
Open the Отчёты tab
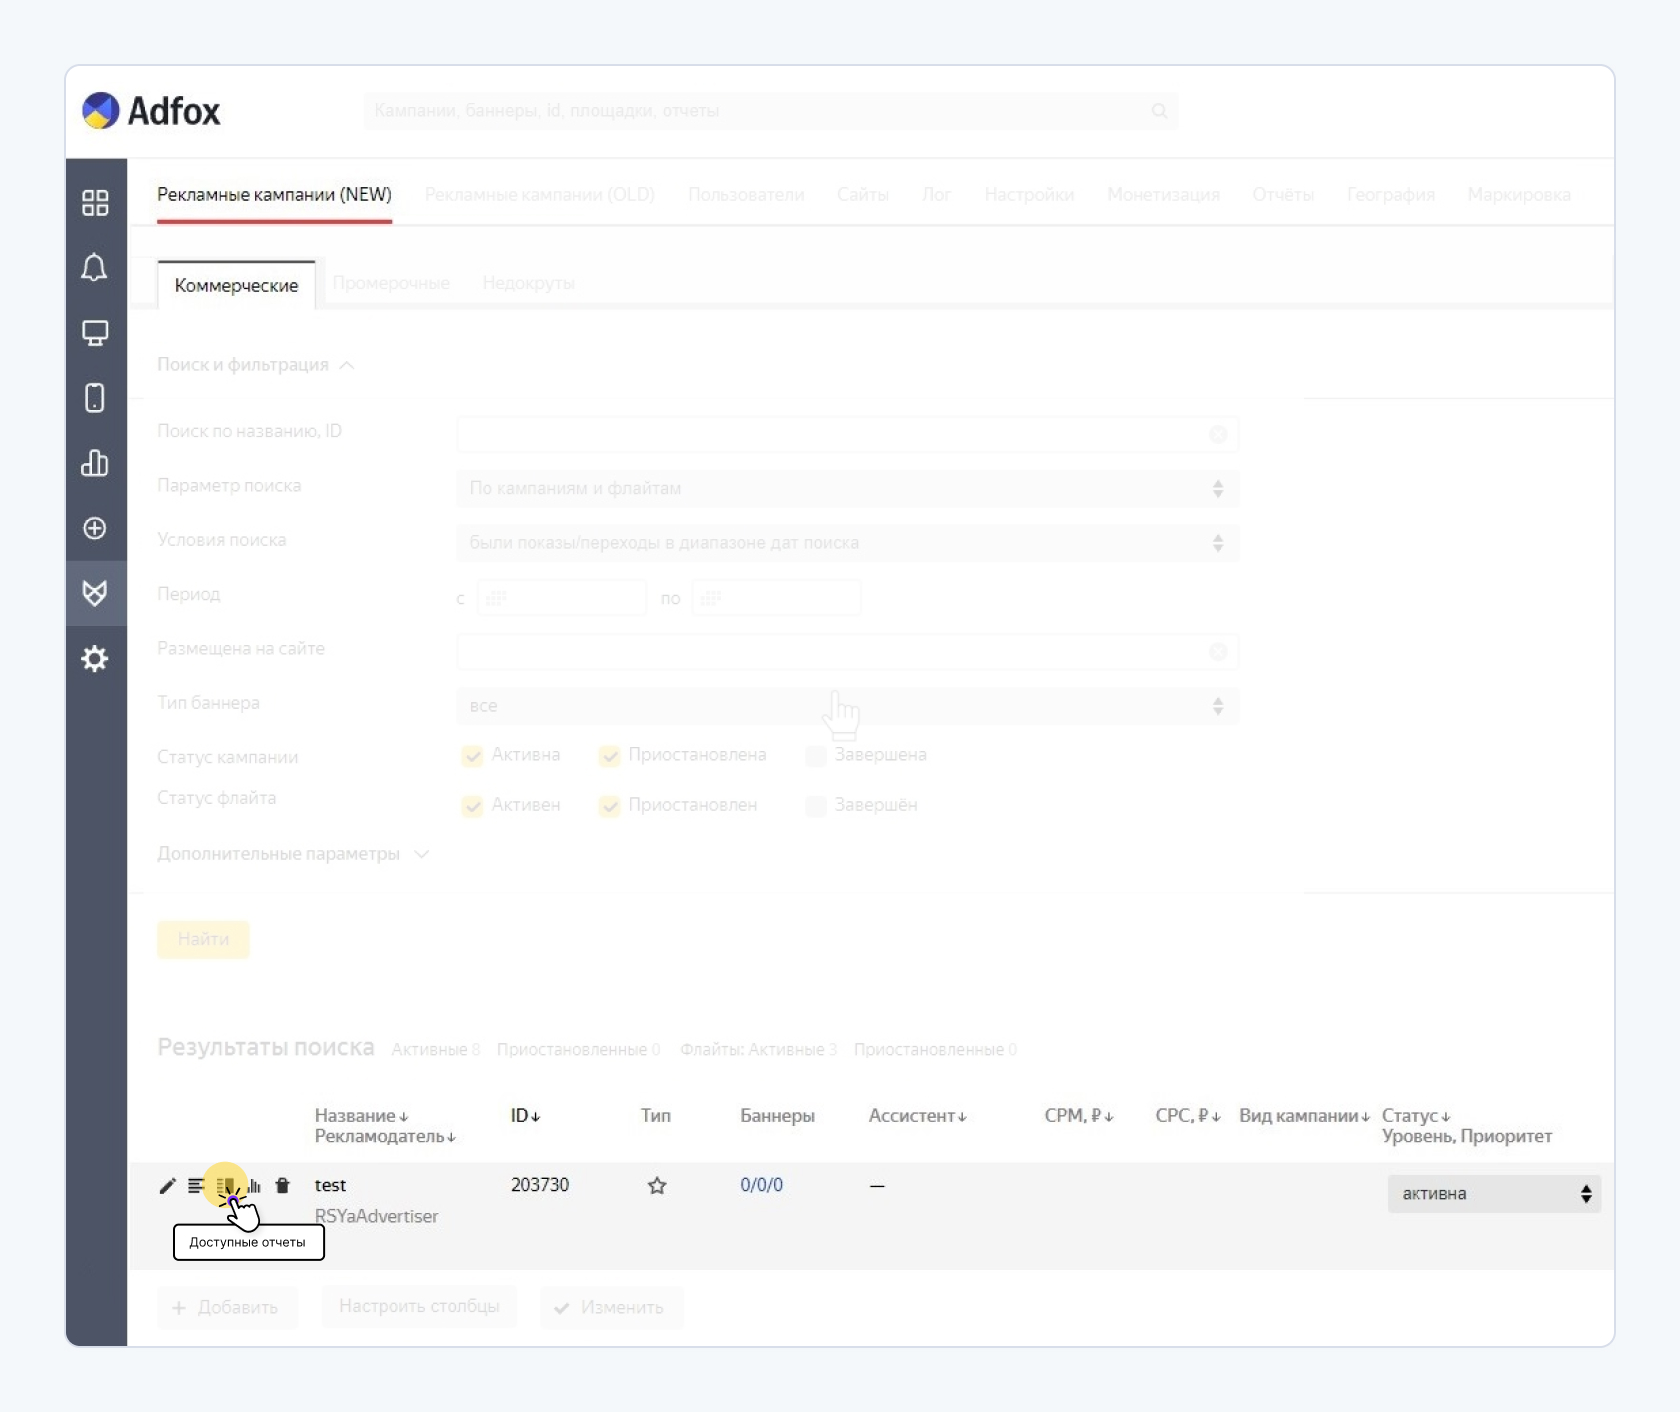click(x=1283, y=195)
